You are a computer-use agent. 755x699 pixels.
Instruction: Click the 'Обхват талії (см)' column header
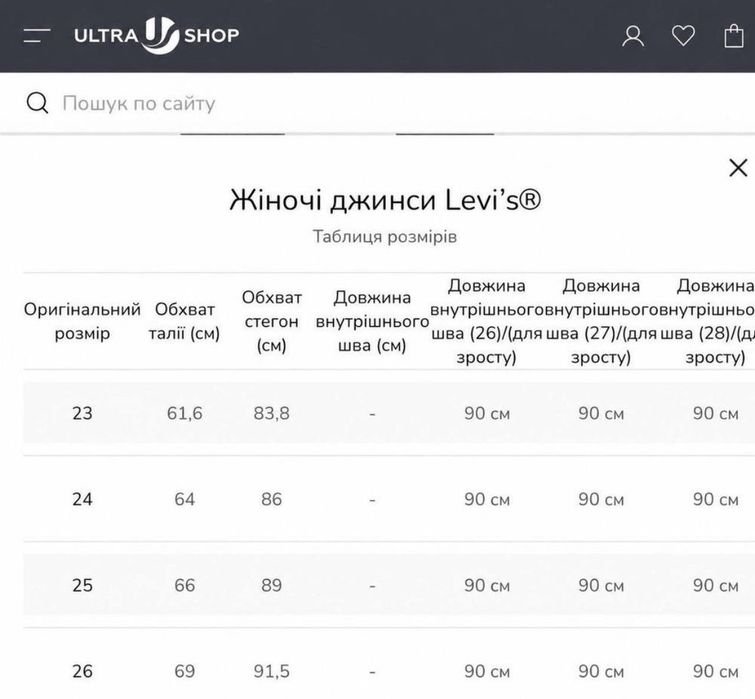point(184,321)
